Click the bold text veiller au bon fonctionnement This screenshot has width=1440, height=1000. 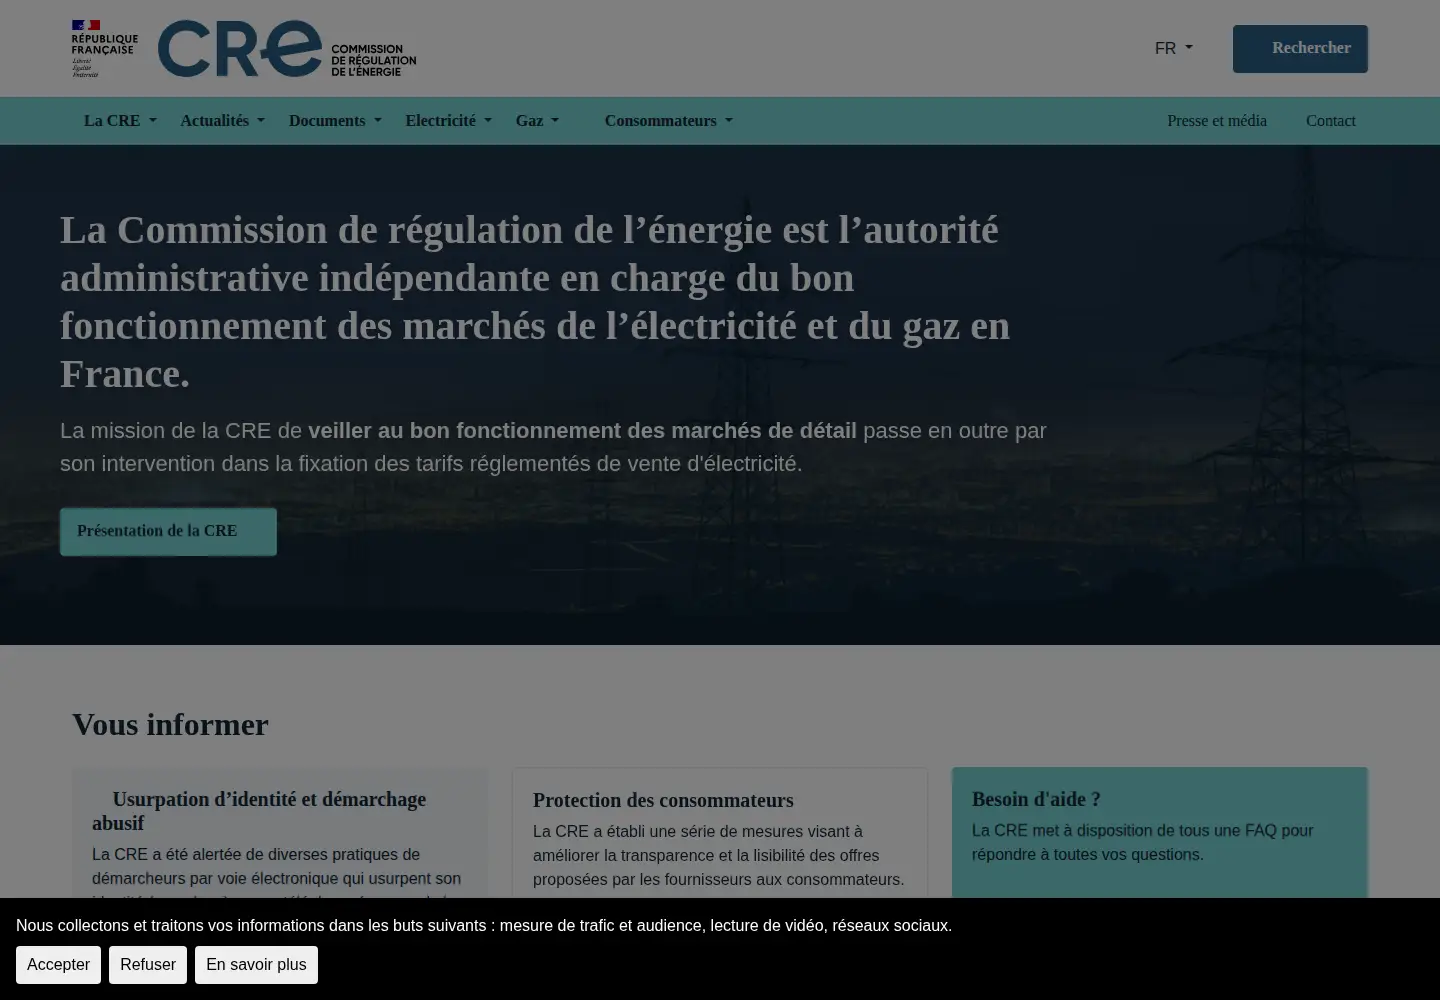coord(582,431)
